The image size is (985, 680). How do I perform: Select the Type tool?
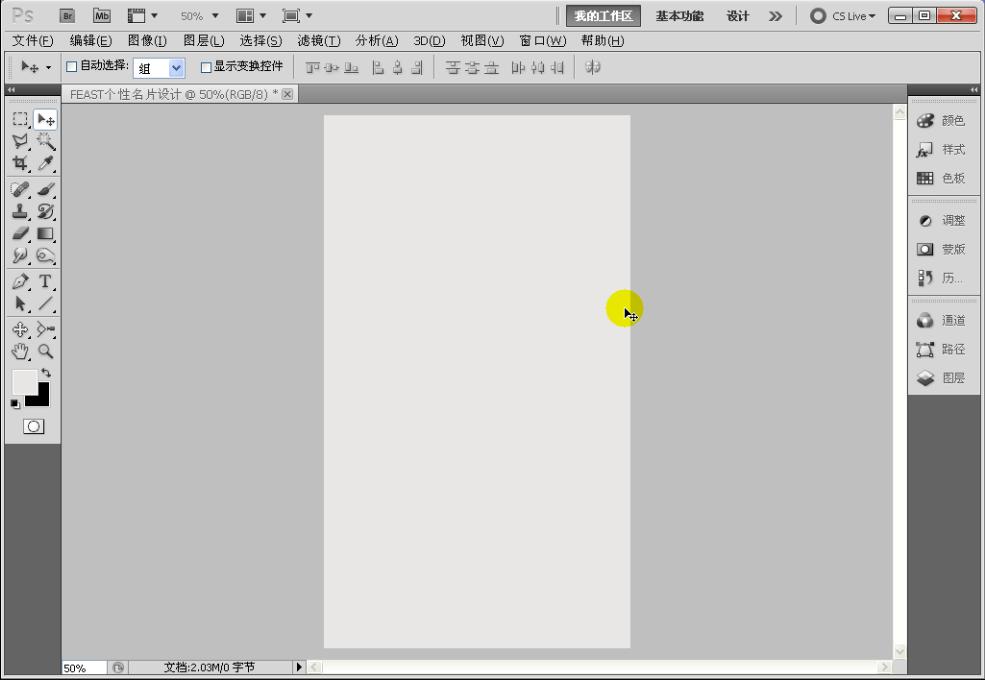(44, 281)
